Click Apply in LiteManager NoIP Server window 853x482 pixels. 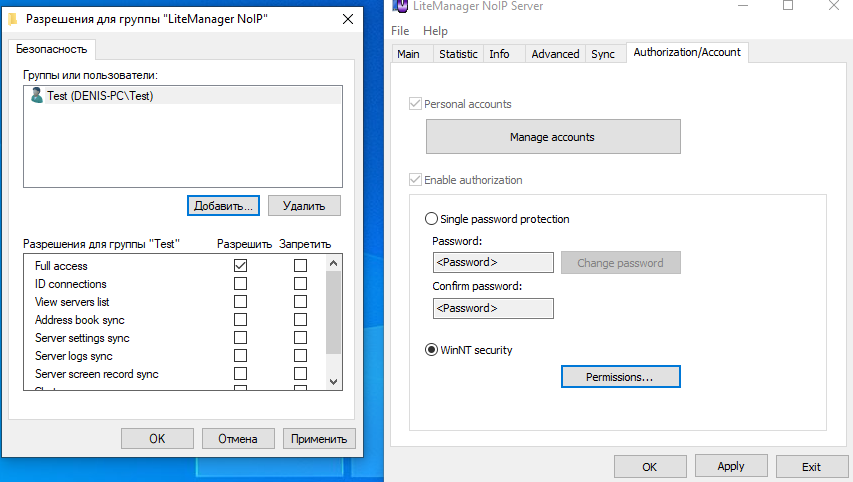tap(731, 466)
